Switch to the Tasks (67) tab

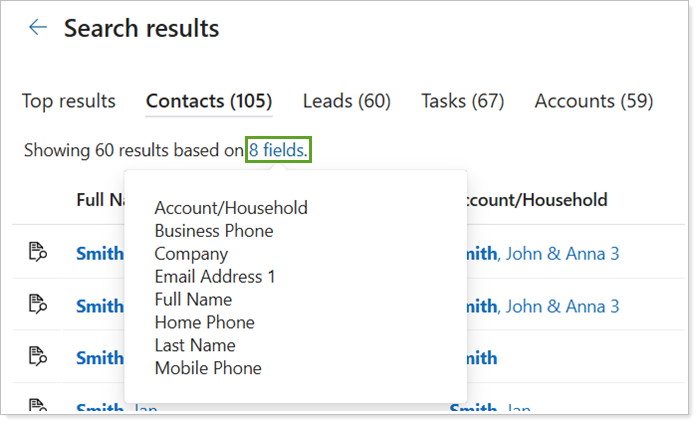[462, 101]
